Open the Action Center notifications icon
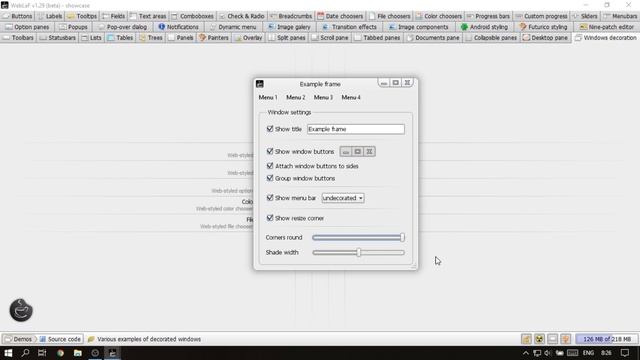The height and width of the screenshot is (360, 640). (625, 353)
